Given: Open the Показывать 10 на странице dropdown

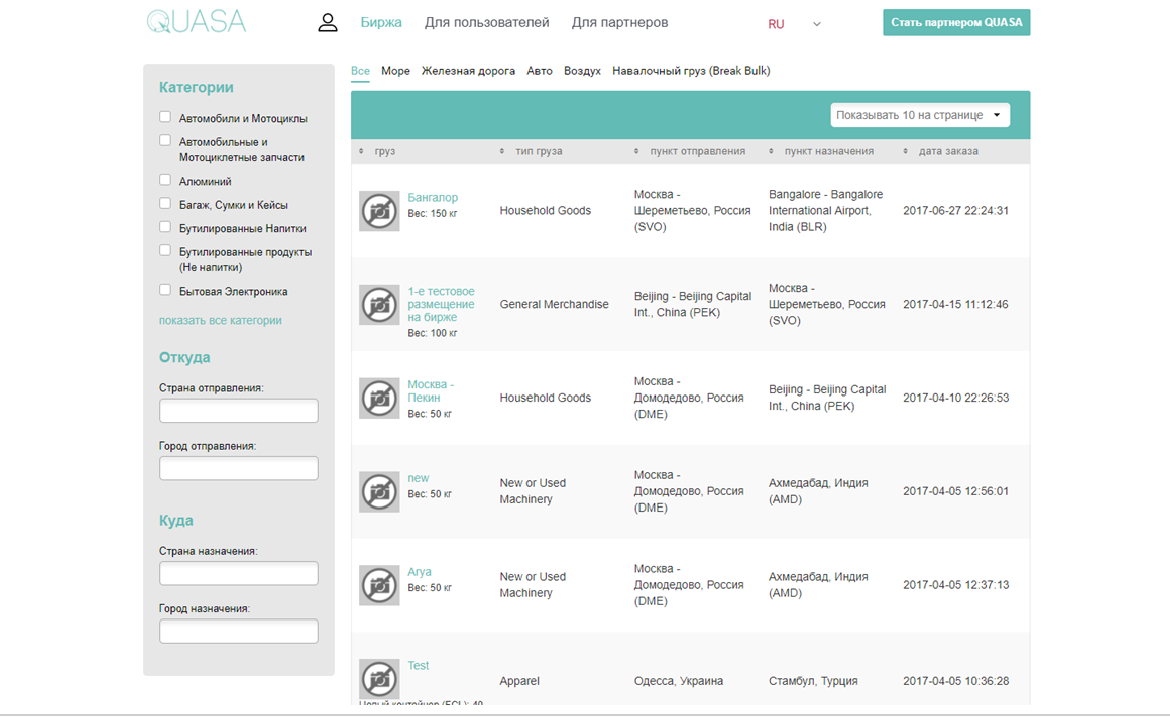Looking at the screenshot, I should [920, 115].
